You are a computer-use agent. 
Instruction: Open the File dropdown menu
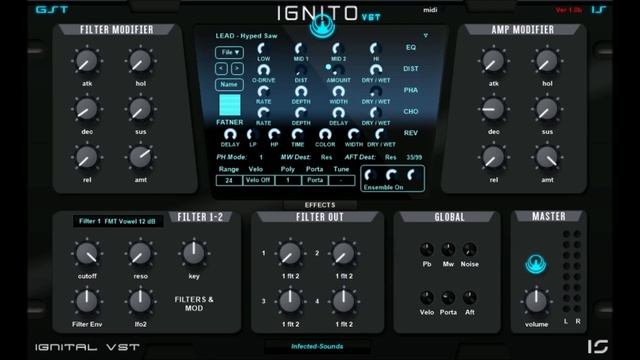pyautogui.click(x=229, y=52)
